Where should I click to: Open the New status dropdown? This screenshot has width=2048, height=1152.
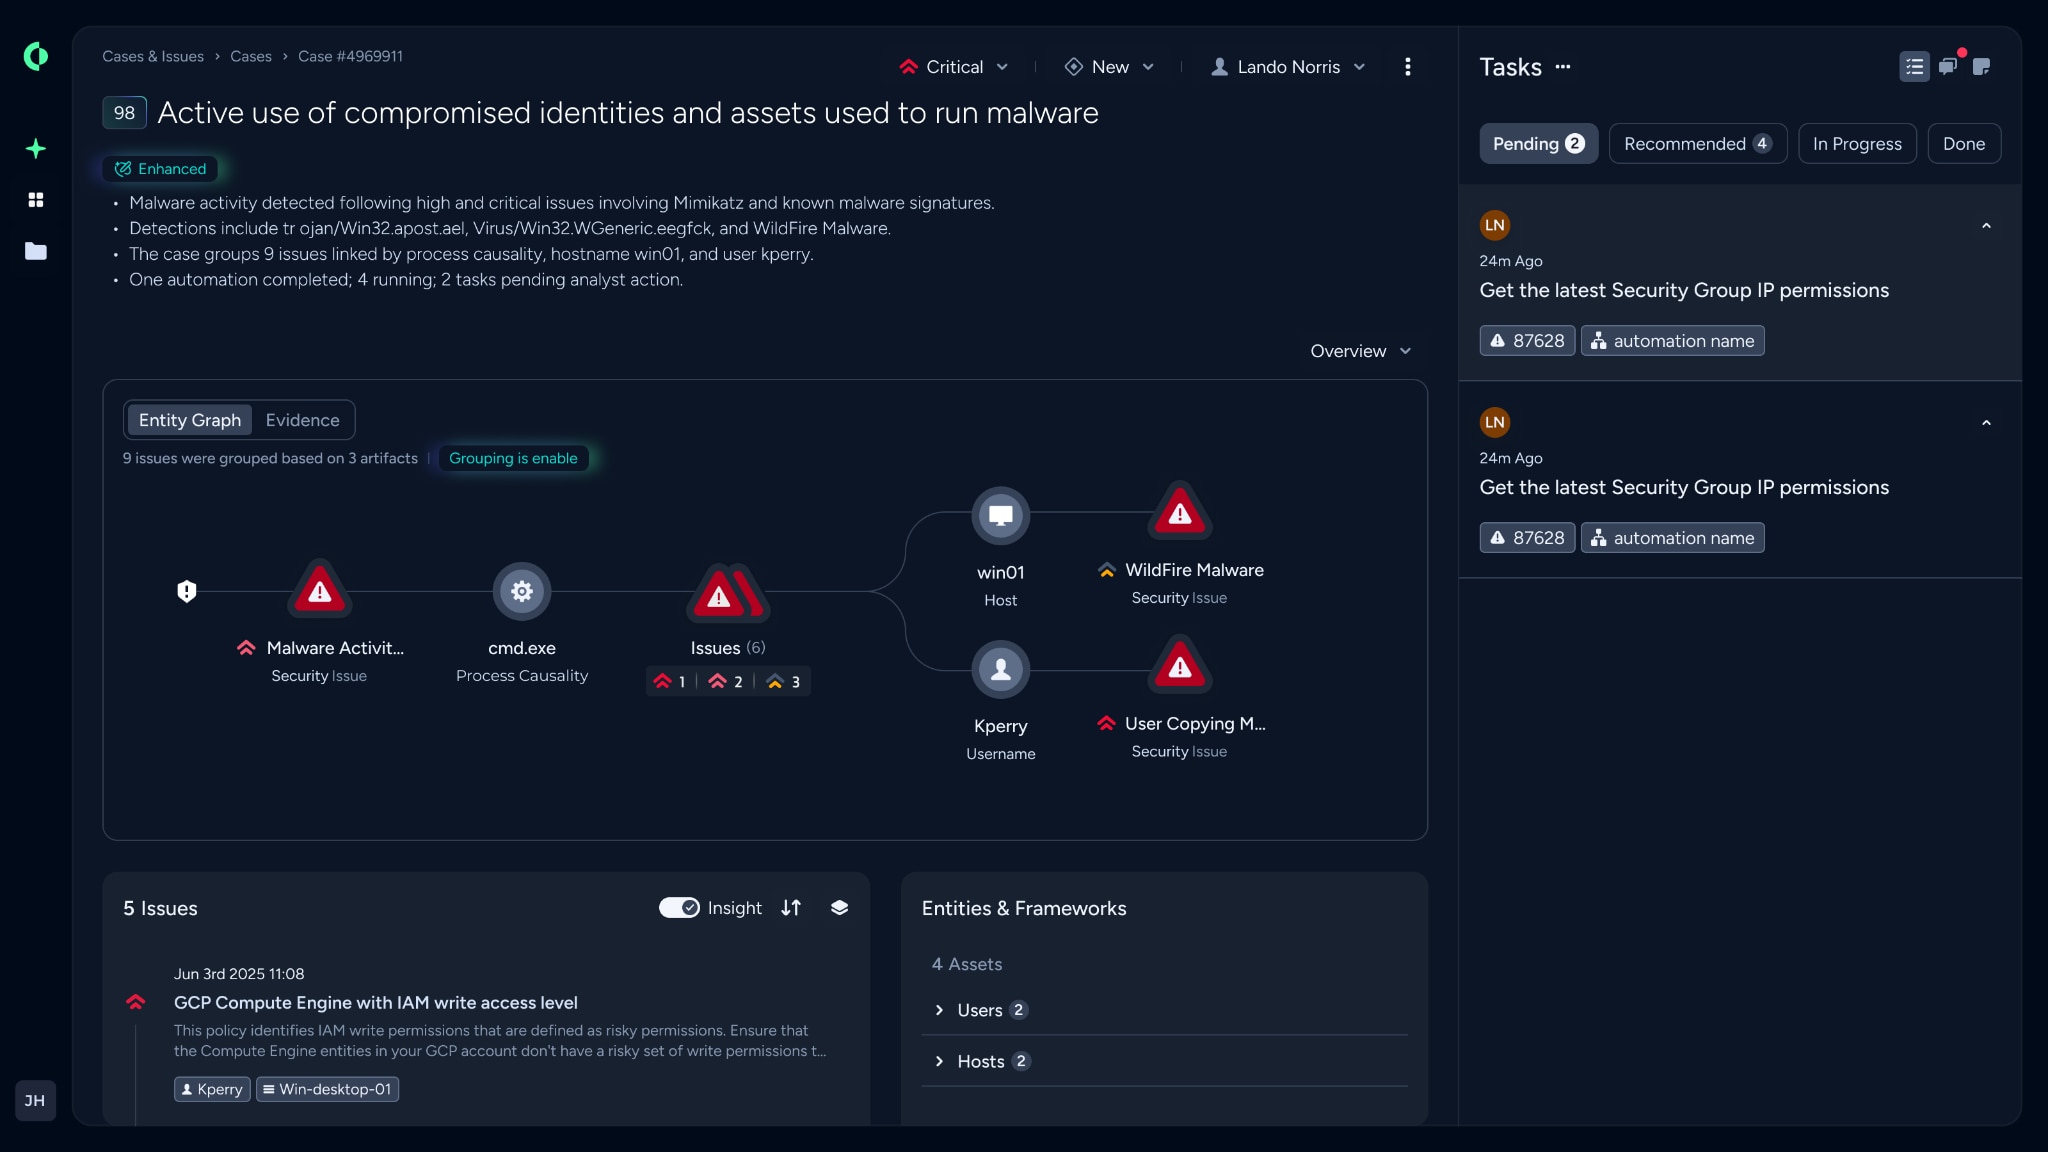pyautogui.click(x=1110, y=67)
